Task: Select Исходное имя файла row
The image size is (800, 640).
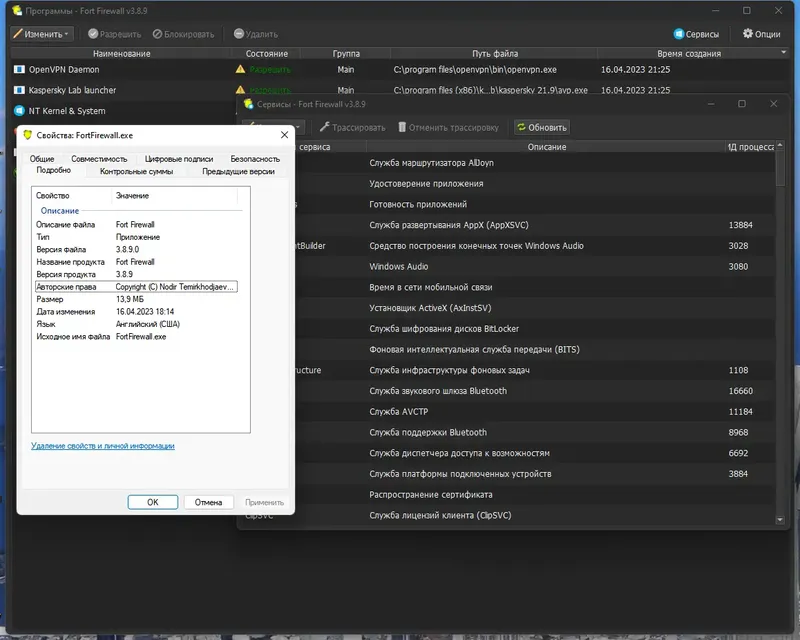Action: tap(136, 337)
